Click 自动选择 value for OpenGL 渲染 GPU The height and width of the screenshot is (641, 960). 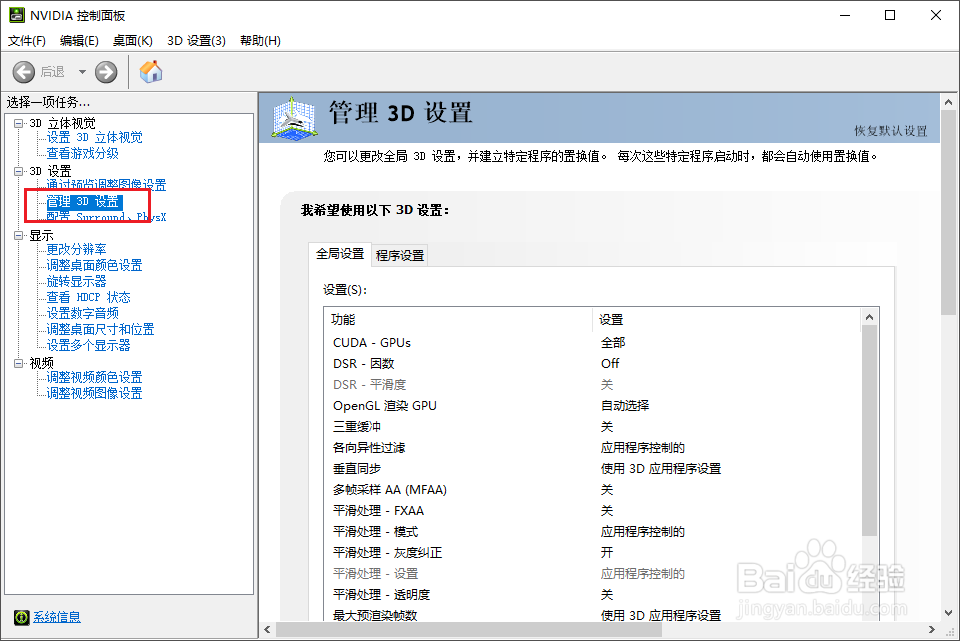[625, 405]
